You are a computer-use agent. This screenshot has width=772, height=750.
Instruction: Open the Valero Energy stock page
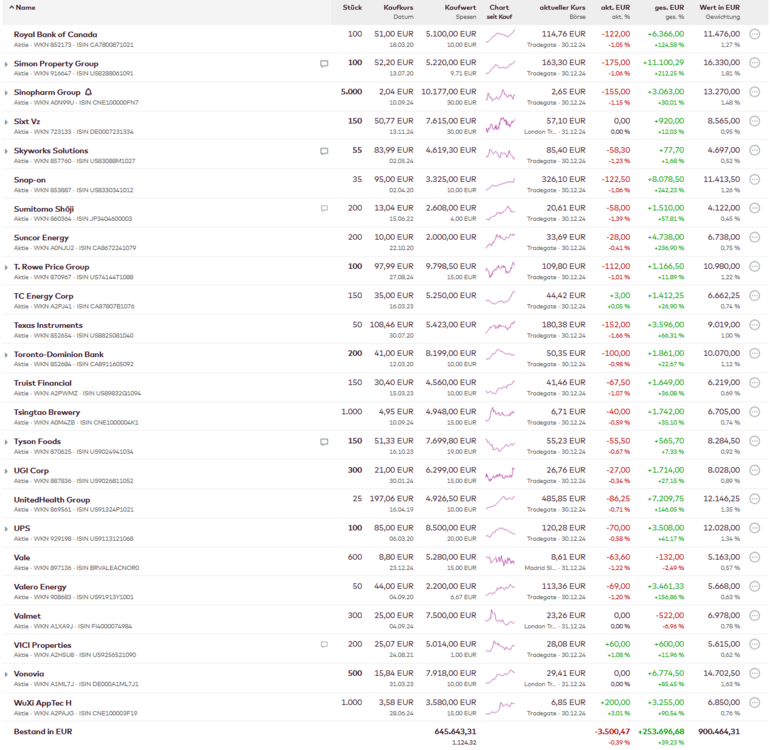[40, 587]
